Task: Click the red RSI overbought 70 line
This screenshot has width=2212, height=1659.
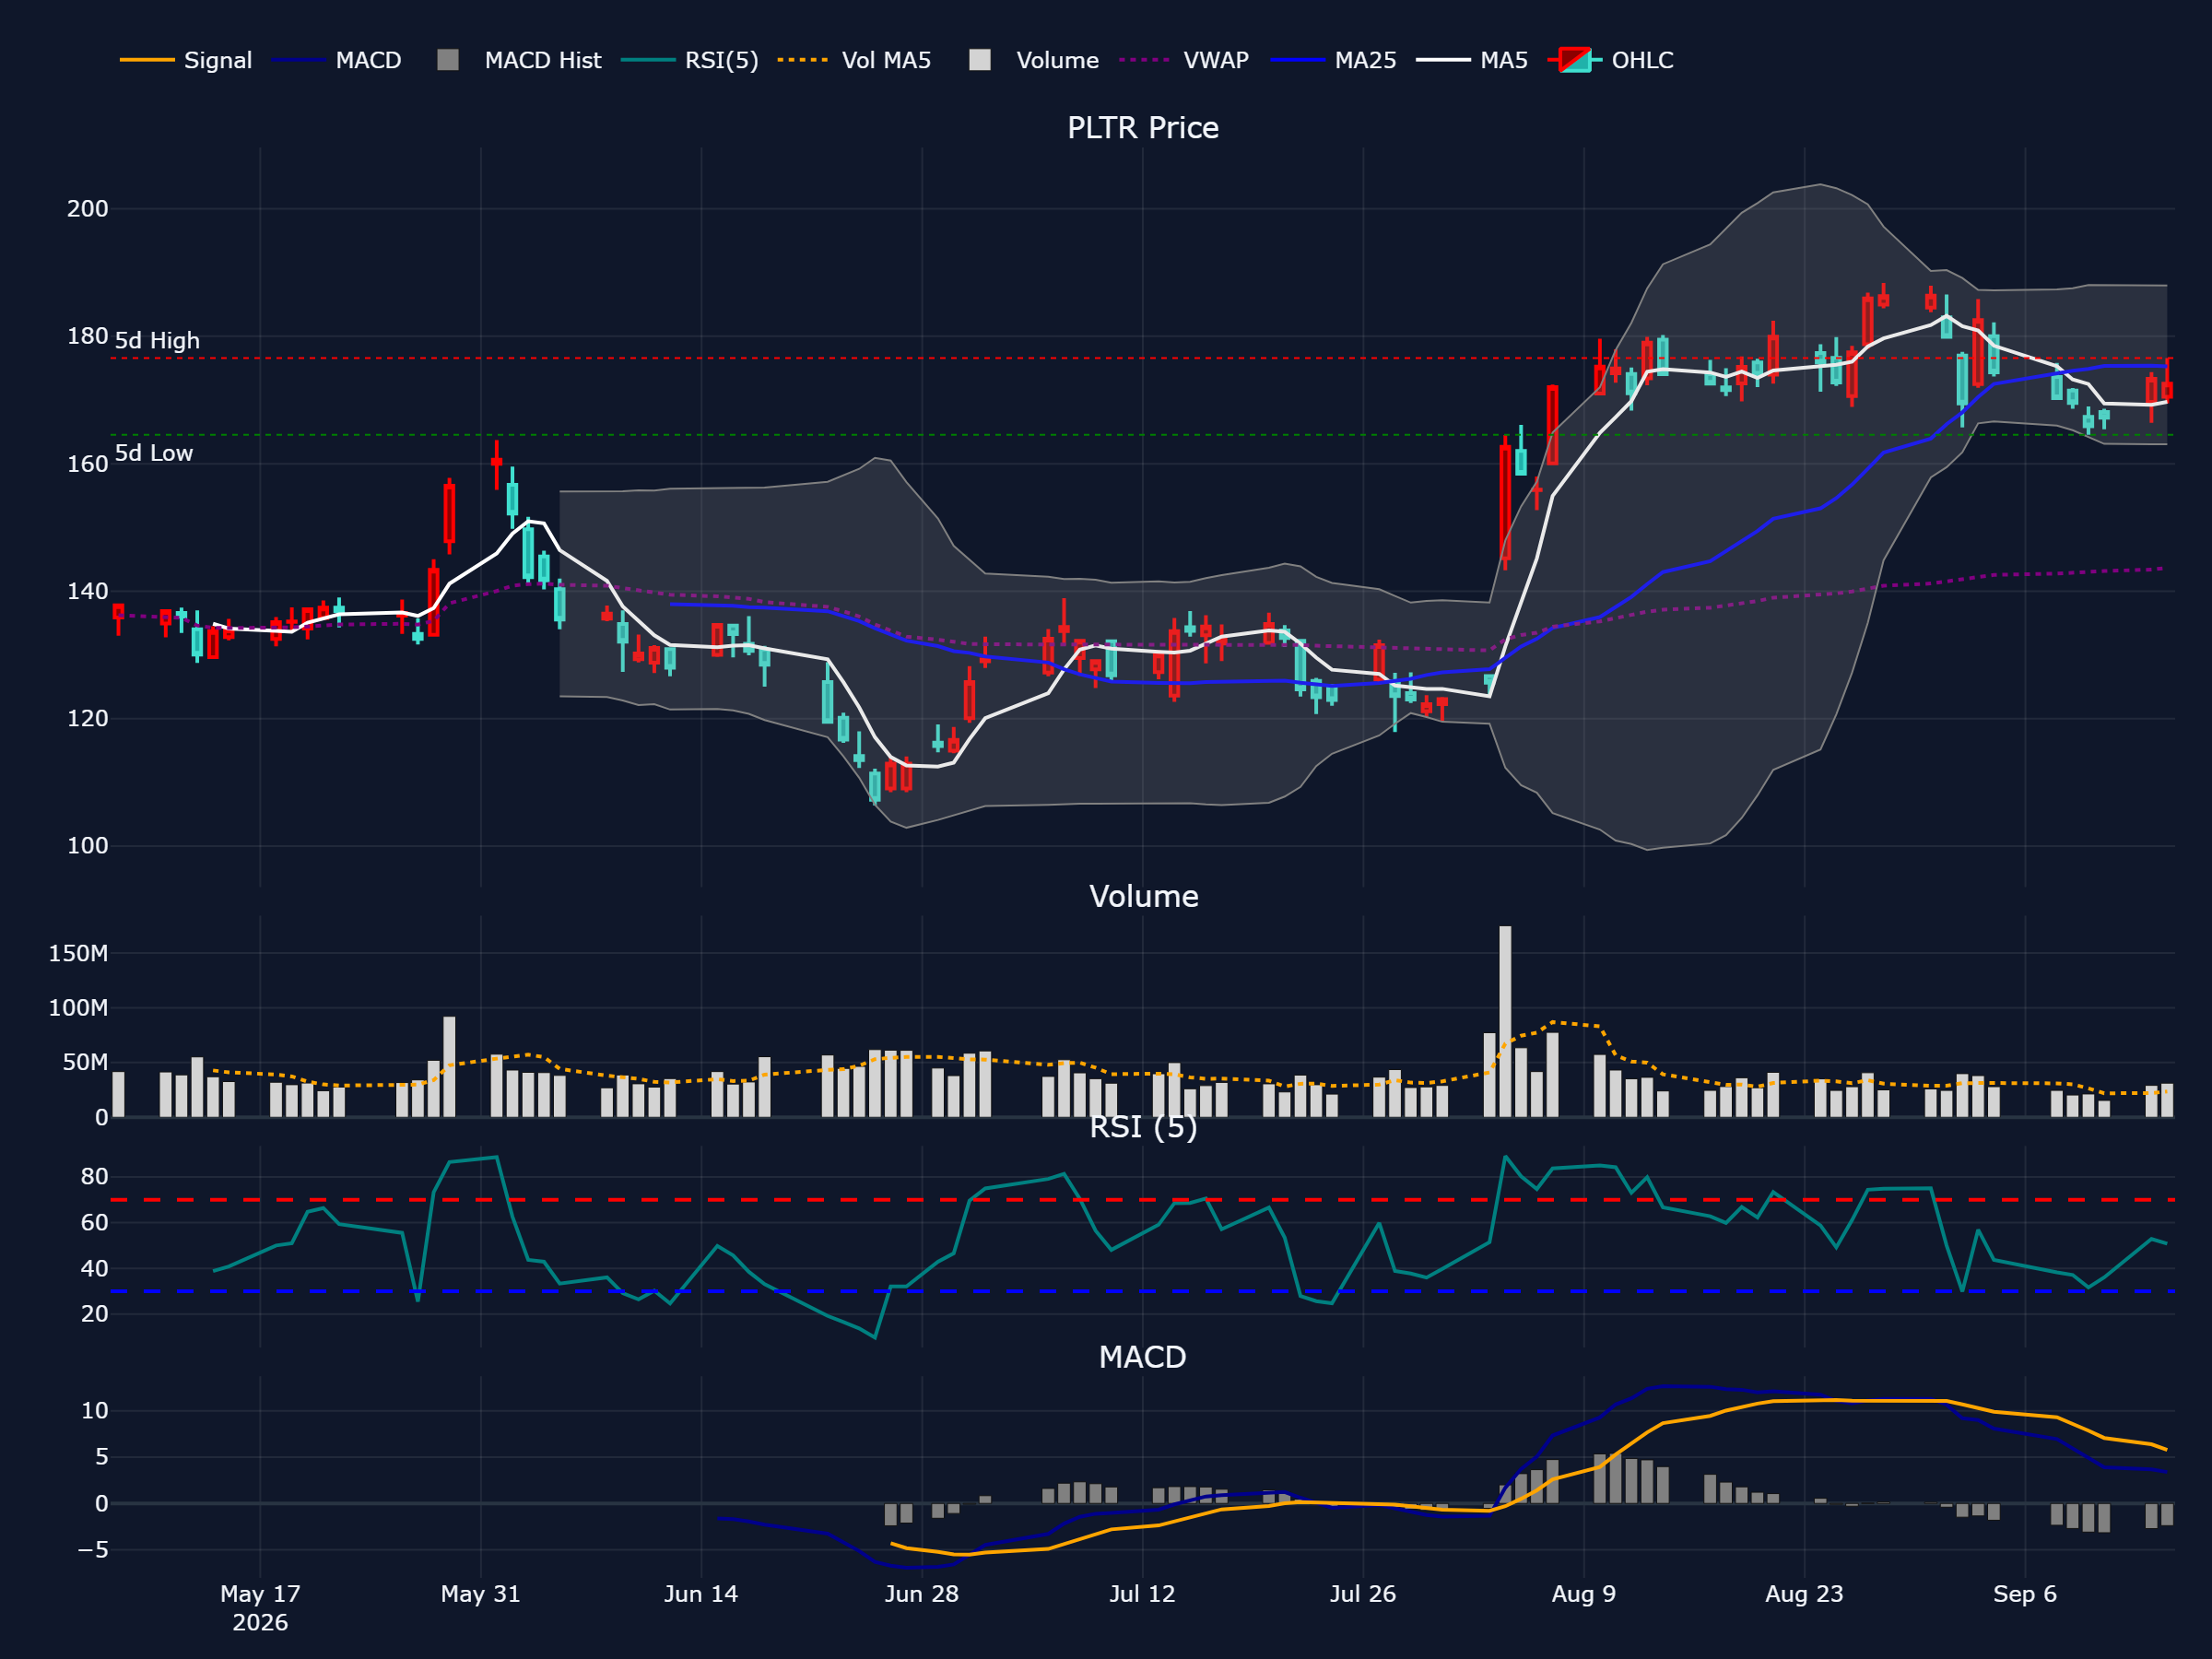Action: (1143, 1200)
